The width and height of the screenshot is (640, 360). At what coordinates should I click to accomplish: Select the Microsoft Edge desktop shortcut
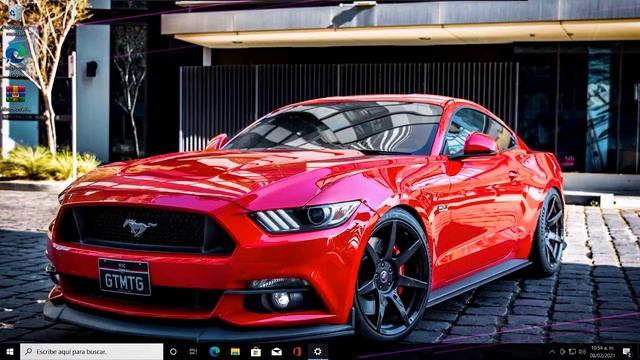click(16, 53)
